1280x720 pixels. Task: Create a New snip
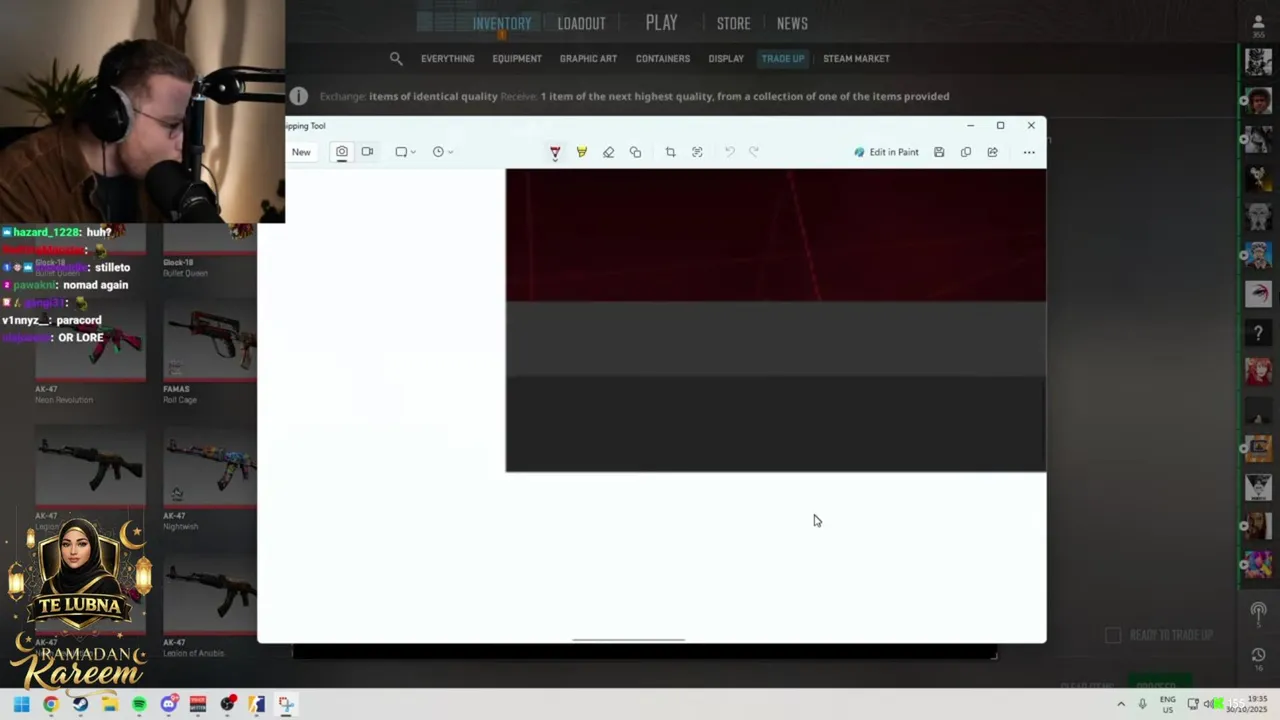[301, 152]
